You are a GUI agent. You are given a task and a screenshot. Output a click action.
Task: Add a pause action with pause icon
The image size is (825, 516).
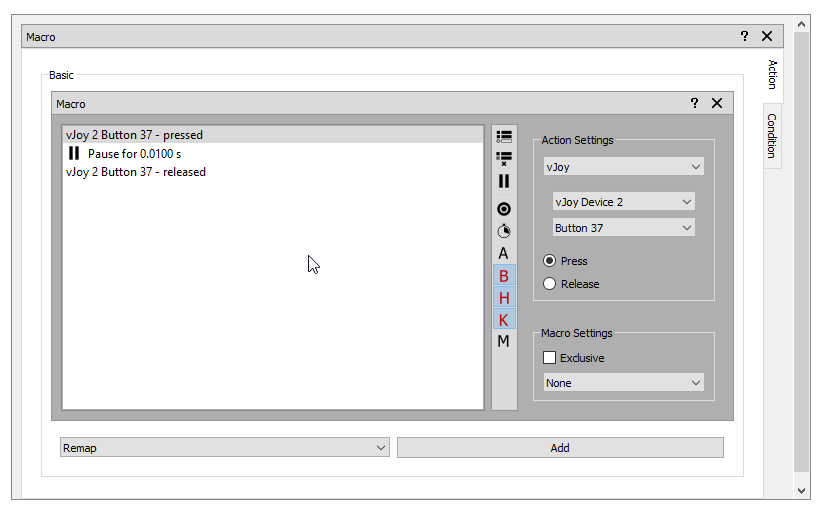(x=504, y=181)
